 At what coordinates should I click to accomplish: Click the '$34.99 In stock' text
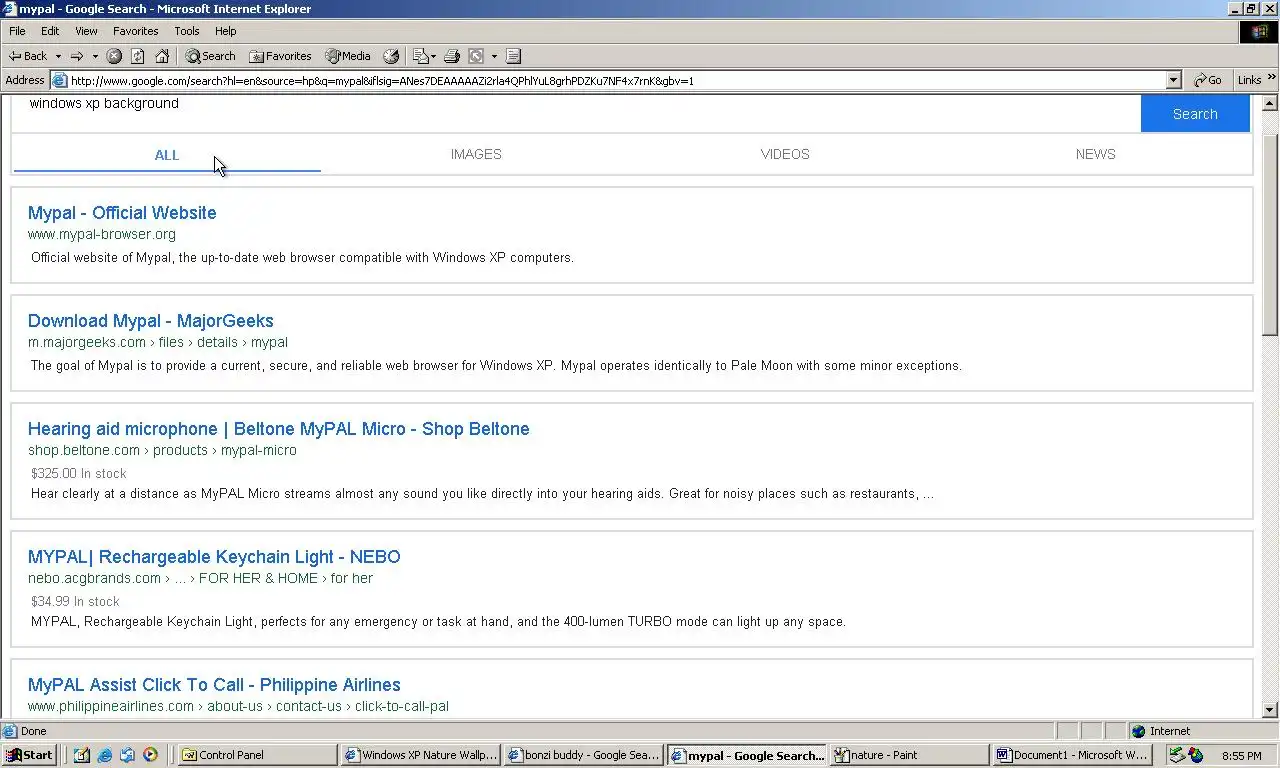pyautogui.click(x=75, y=602)
